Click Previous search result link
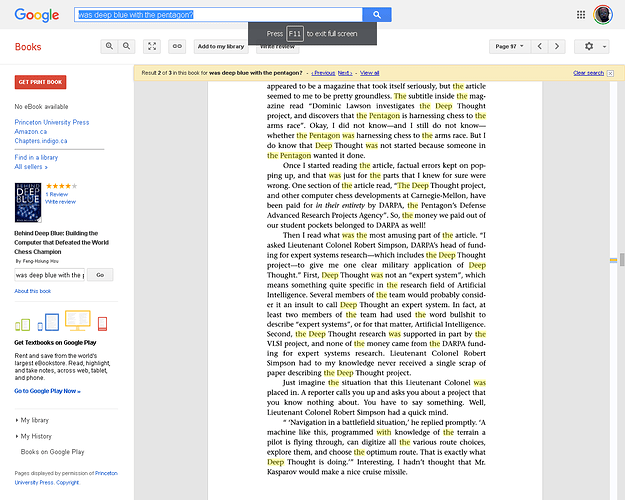 [323, 73]
